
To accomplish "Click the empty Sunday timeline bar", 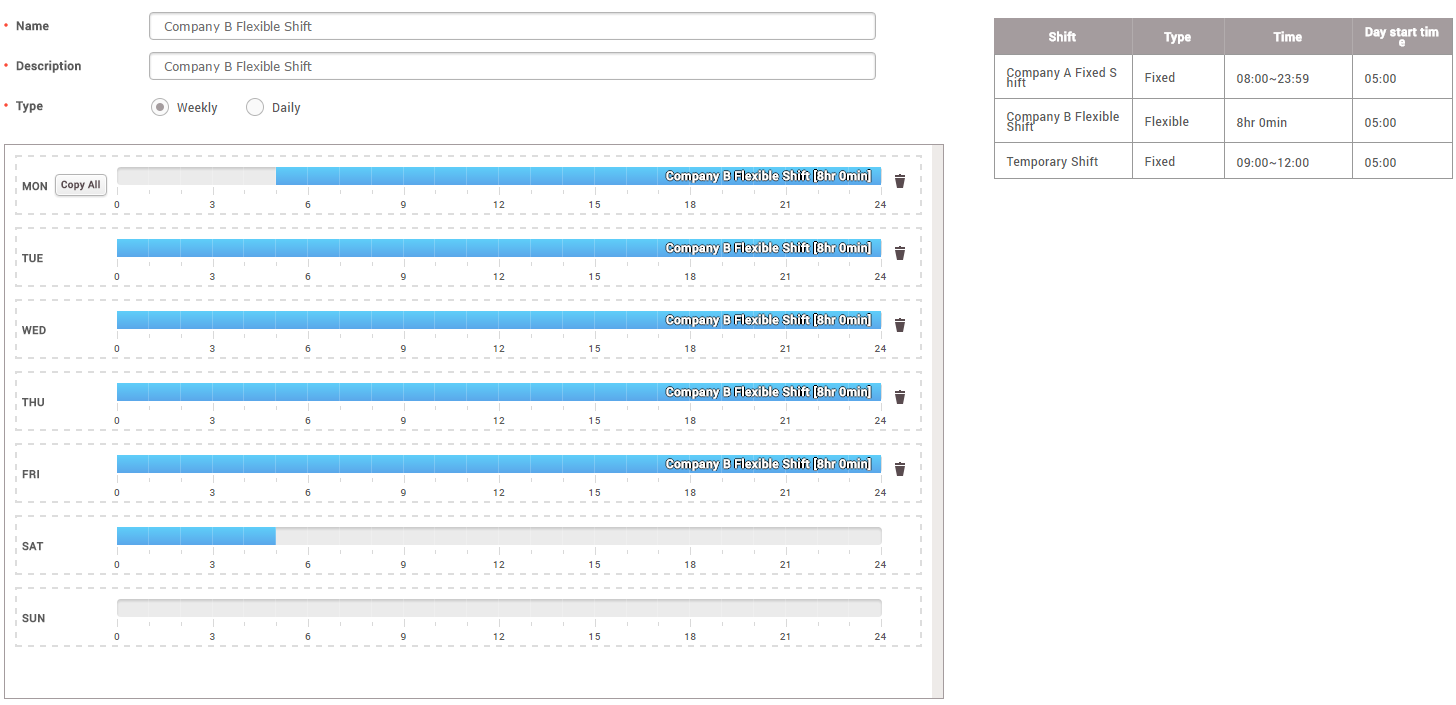I will pyautogui.click(x=498, y=608).
